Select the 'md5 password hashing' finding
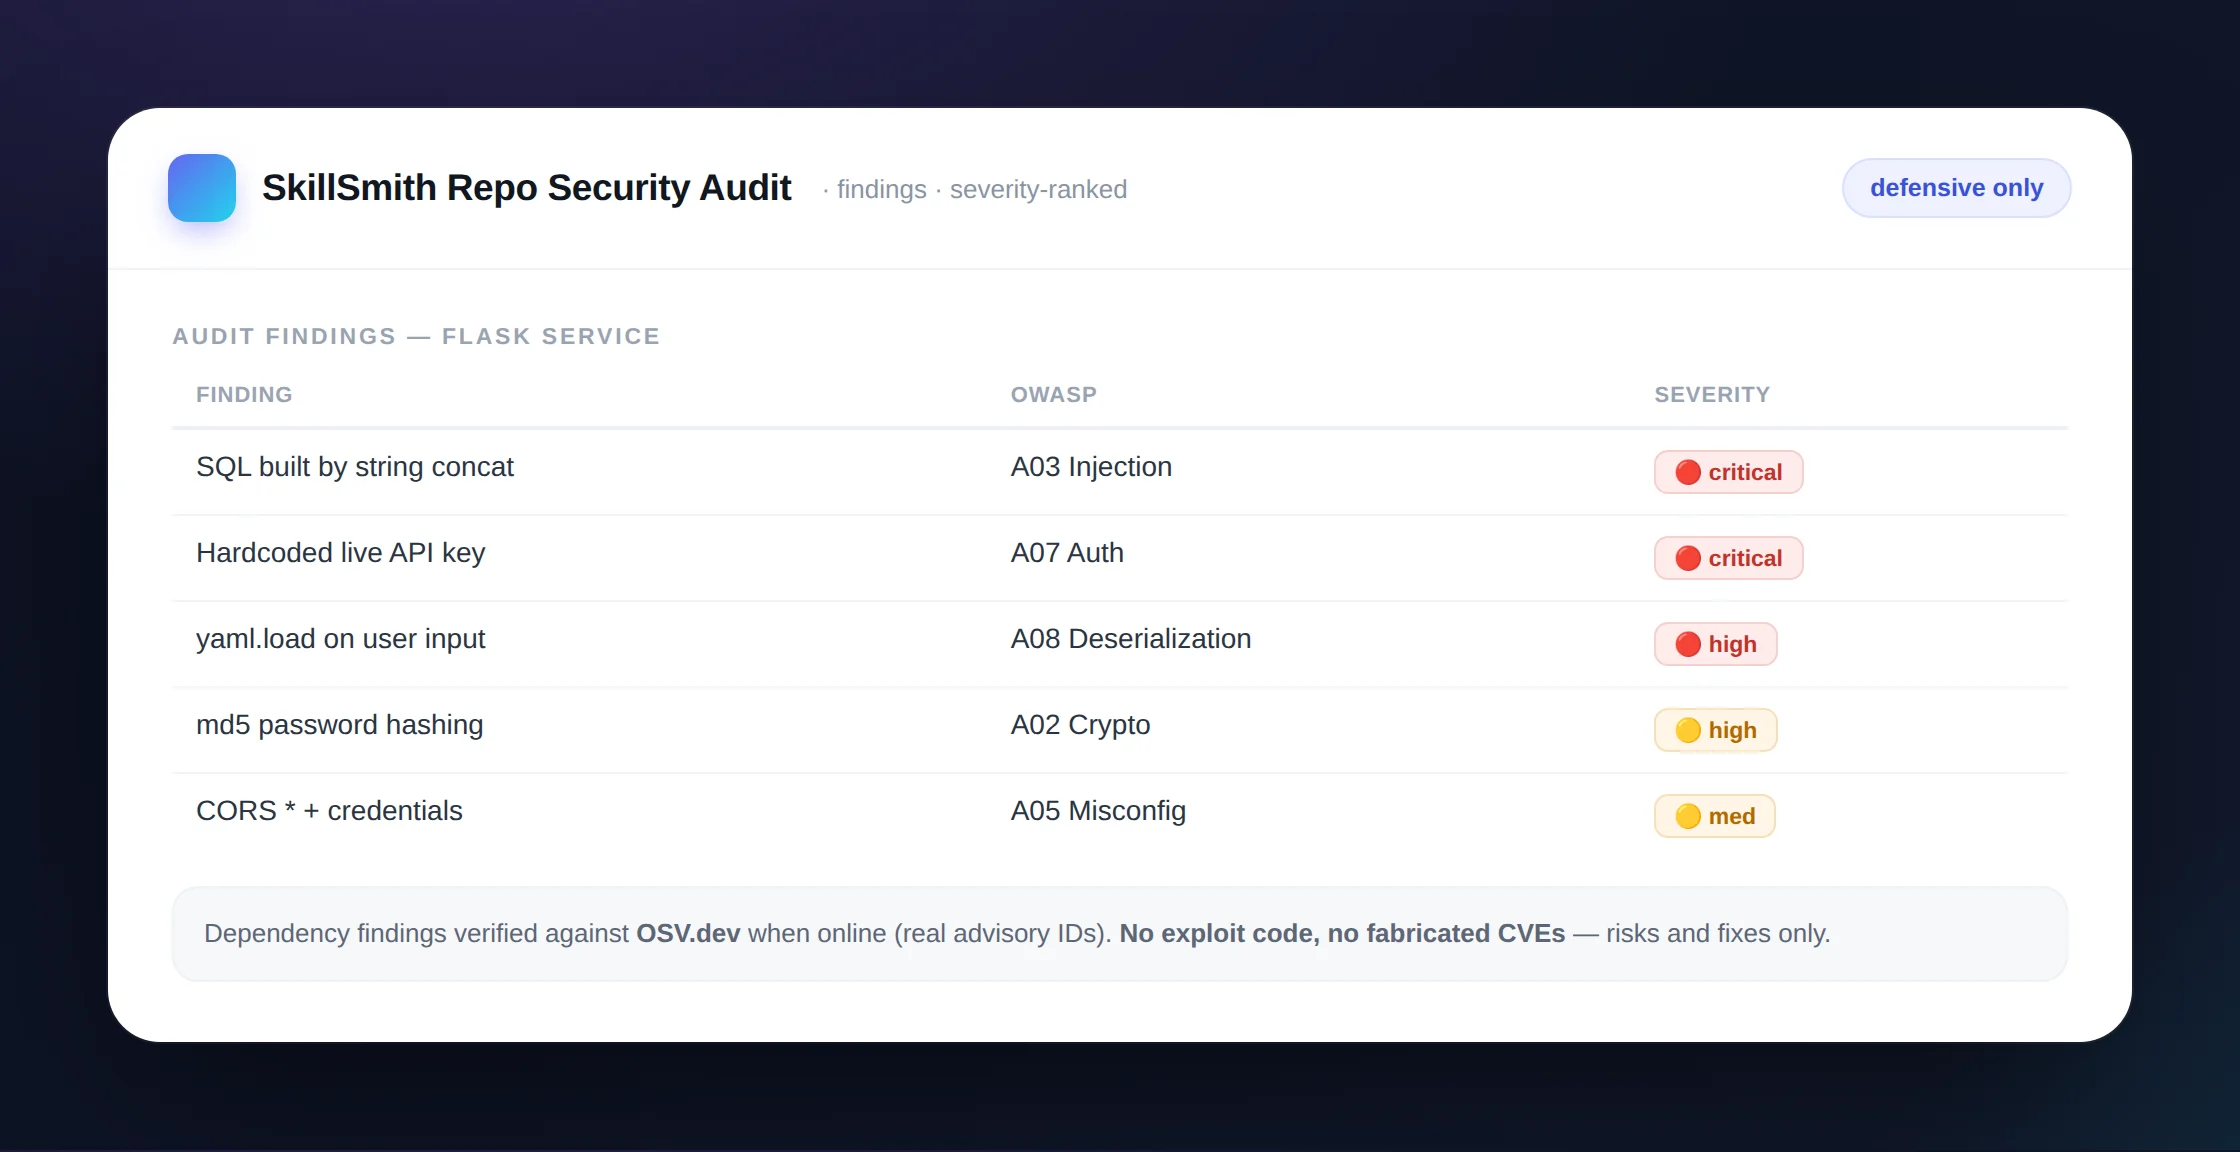 pyautogui.click(x=340, y=725)
